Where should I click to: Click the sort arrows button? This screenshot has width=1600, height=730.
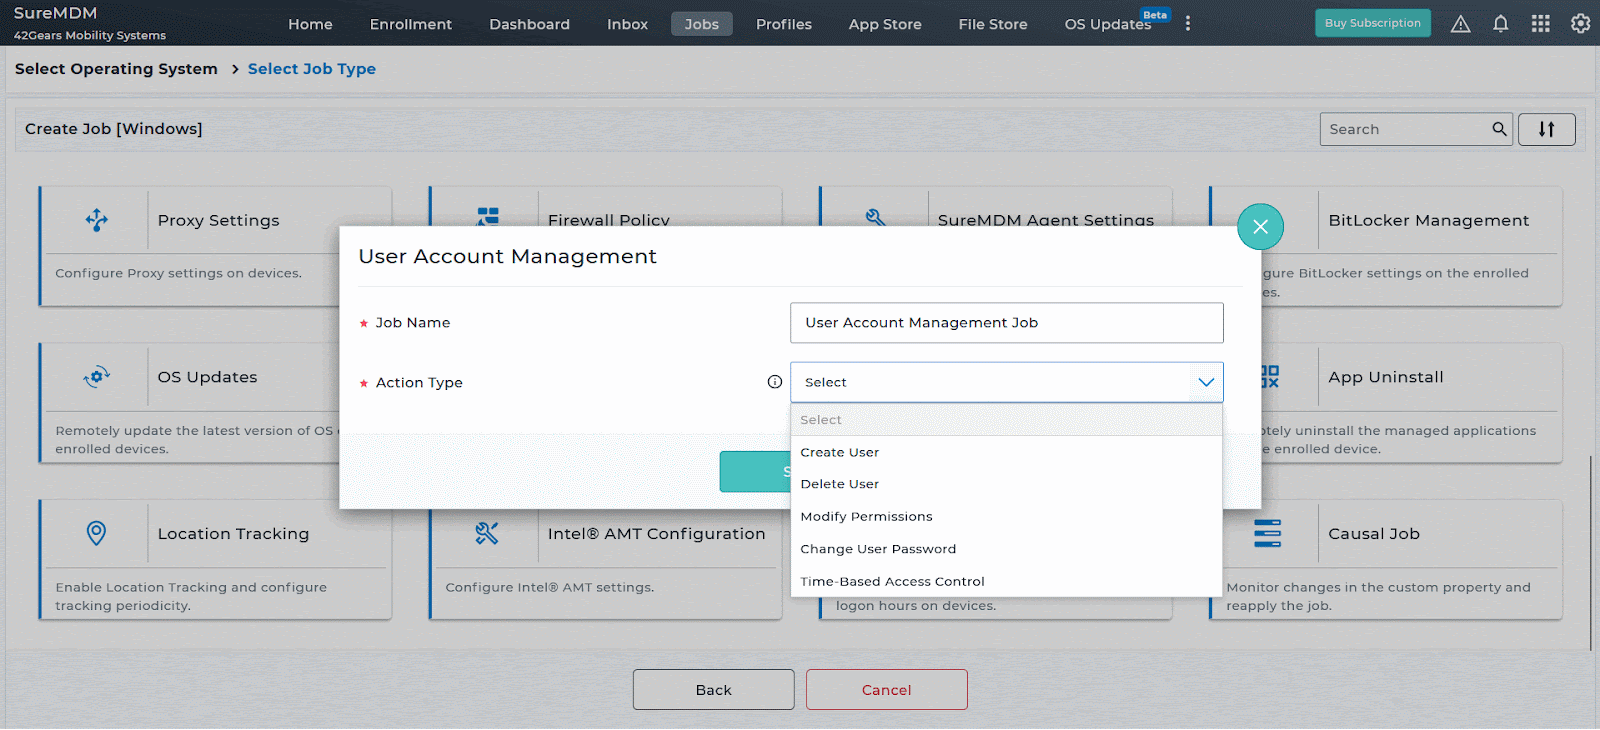(1546, 129)
